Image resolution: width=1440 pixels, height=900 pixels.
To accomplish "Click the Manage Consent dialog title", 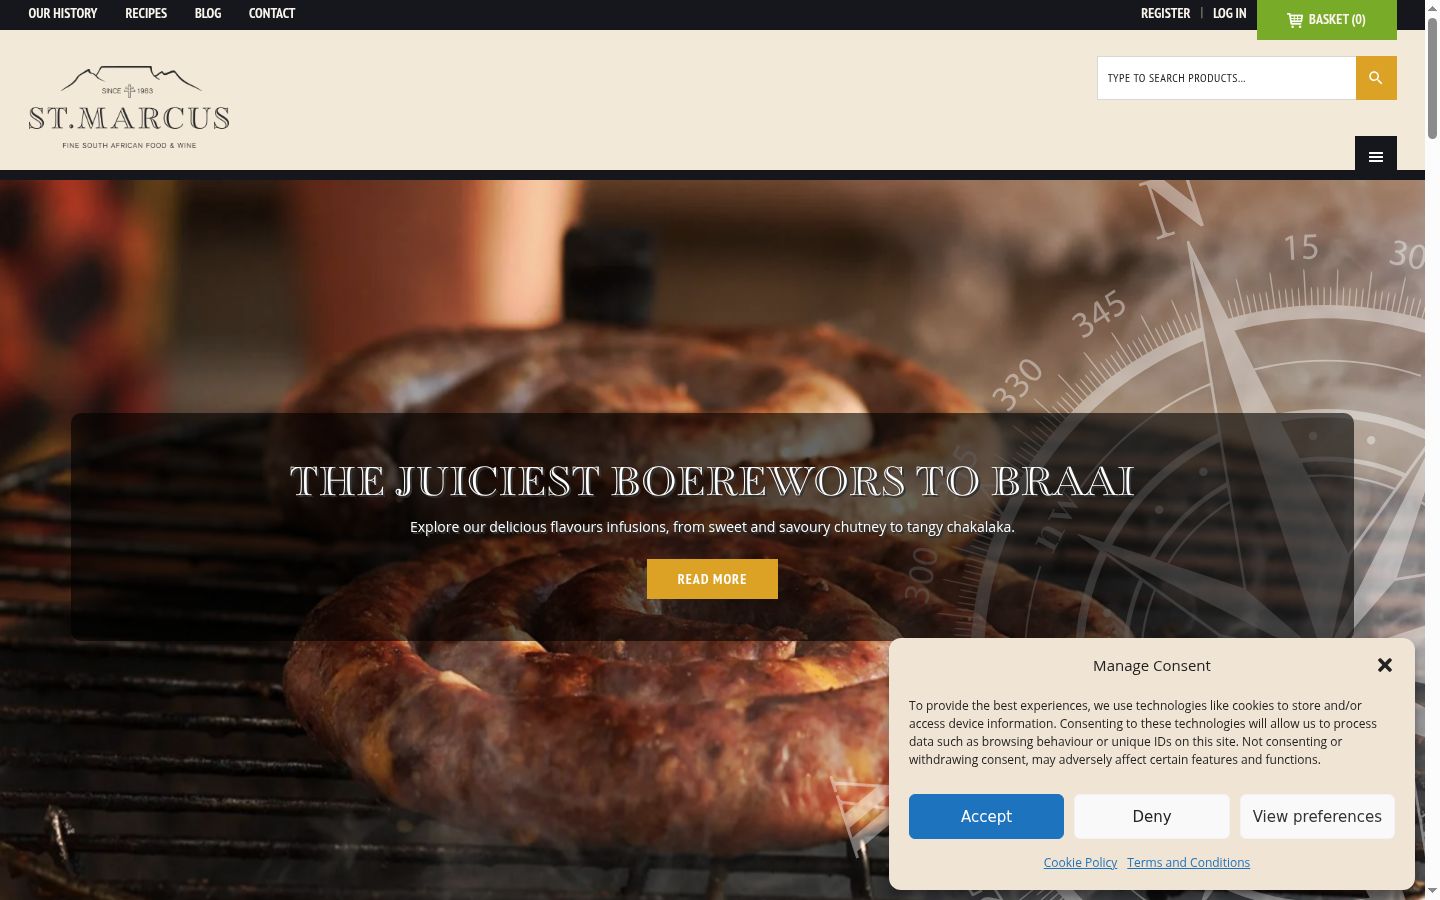I will (x=1152, y=666).
